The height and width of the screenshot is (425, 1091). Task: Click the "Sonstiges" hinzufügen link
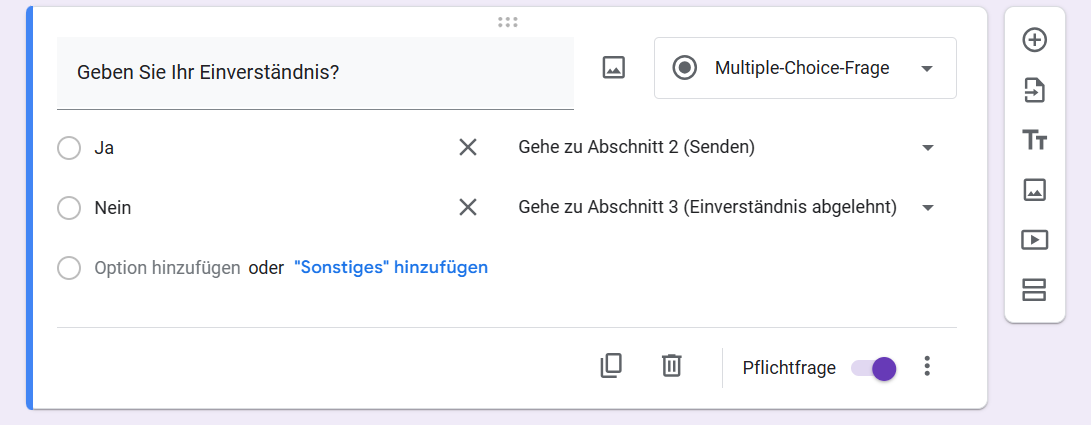tap(391, 268)
